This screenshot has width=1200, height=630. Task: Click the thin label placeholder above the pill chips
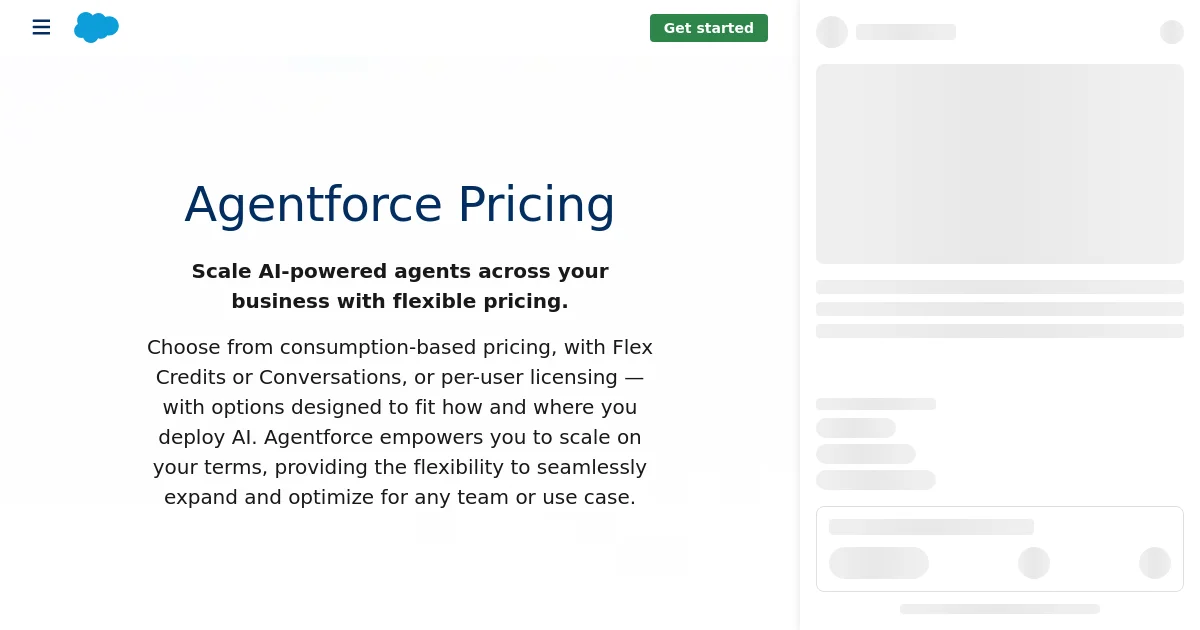pyautogui.click(x=876, y=404)
